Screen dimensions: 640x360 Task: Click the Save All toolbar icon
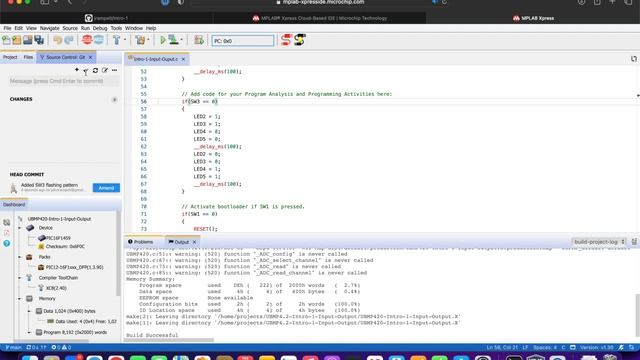(39, 40)
